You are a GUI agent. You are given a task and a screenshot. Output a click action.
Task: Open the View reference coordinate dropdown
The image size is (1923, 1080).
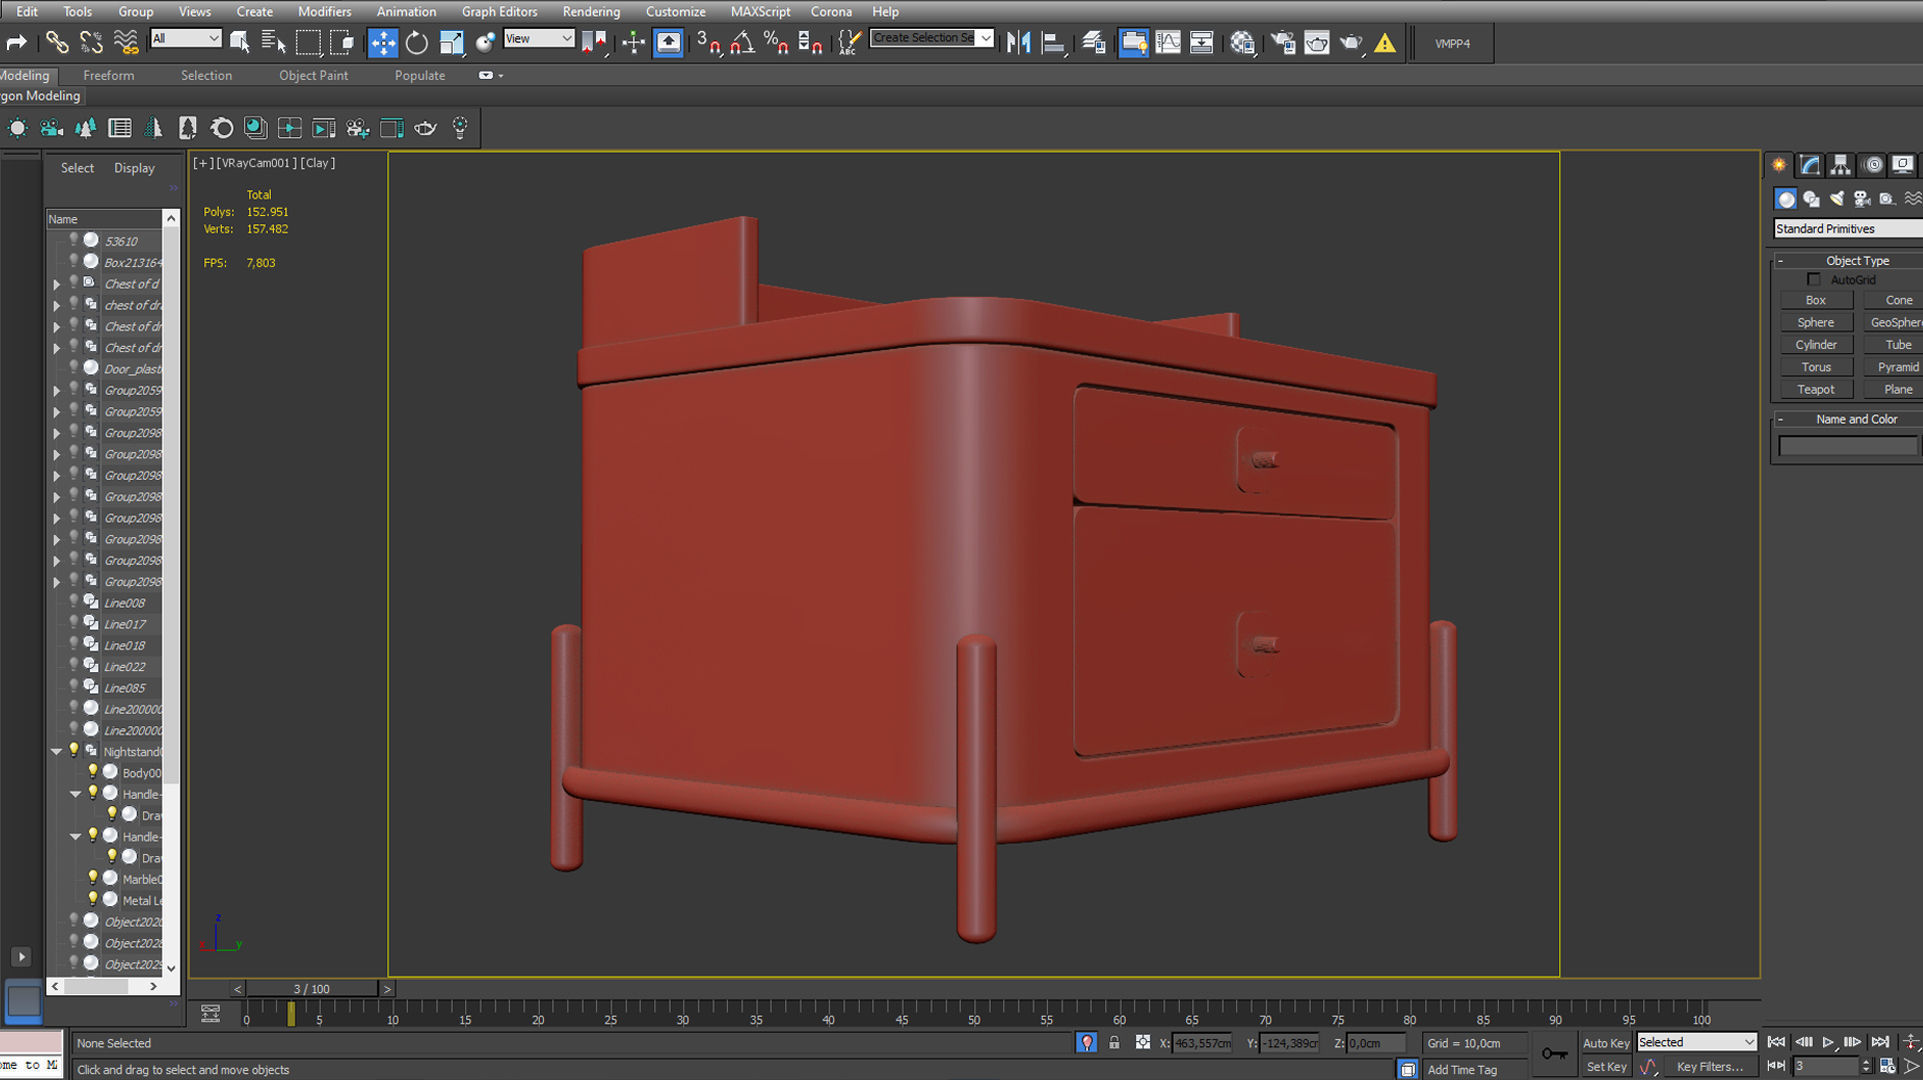539,38
